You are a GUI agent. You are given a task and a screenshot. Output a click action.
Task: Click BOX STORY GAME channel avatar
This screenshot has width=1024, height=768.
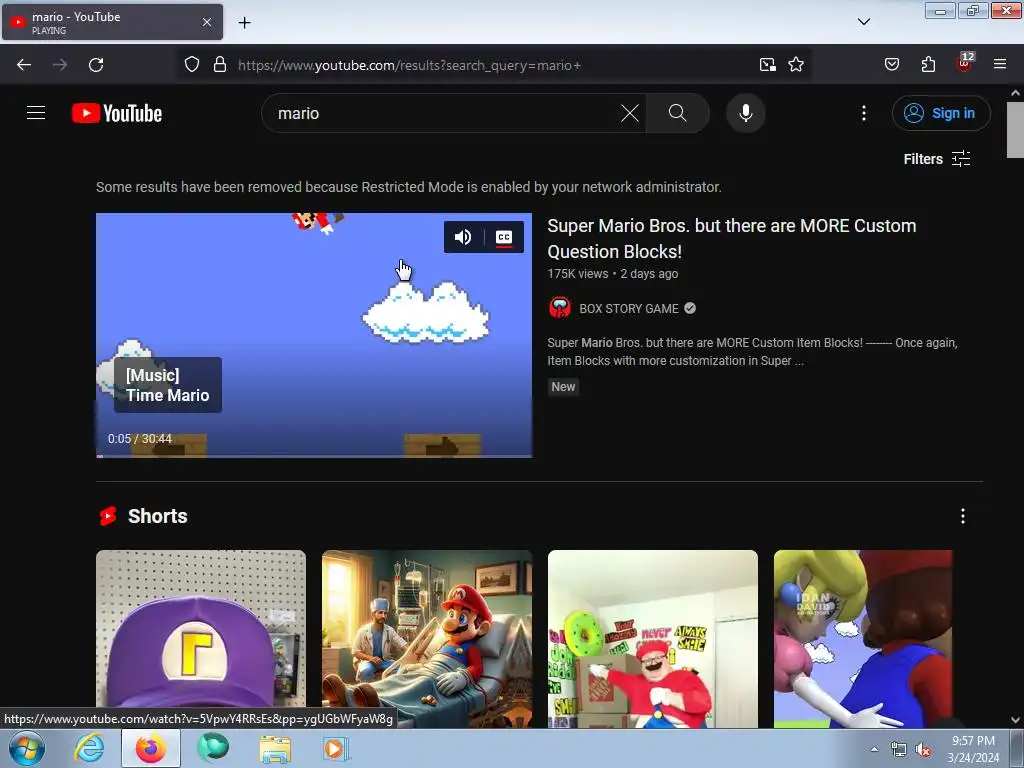pyautogui.click(x=560, y=308)
